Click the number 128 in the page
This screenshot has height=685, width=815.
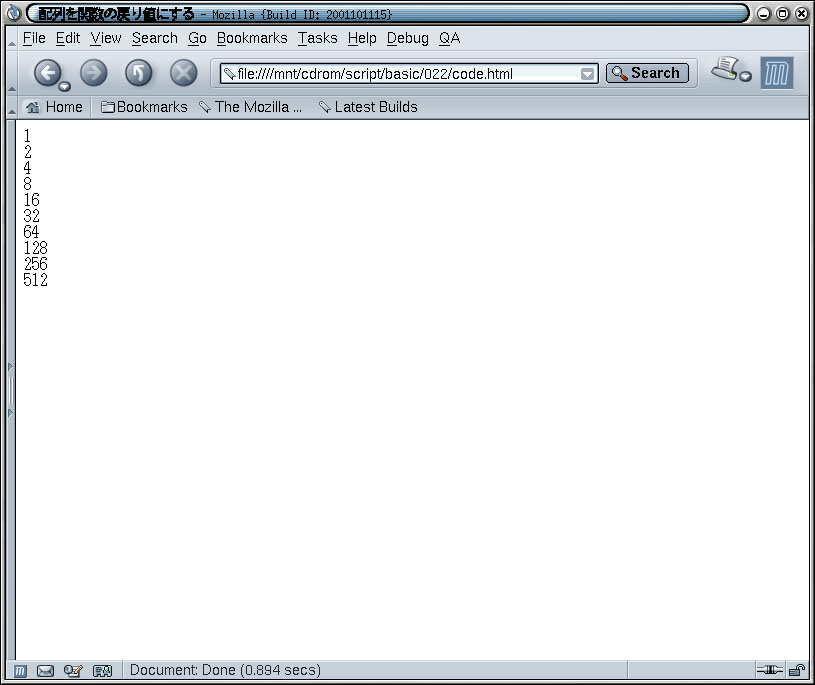coord(35,248)
